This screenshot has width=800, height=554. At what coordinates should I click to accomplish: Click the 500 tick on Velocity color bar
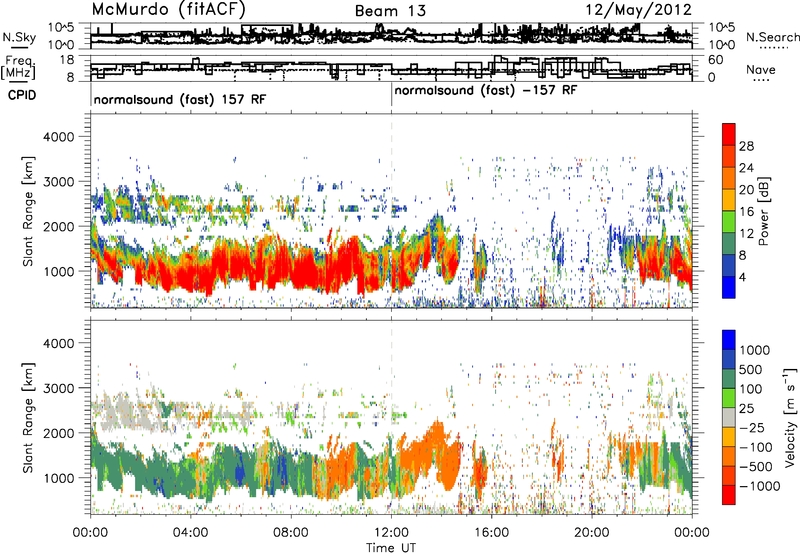tap(751, 370)
